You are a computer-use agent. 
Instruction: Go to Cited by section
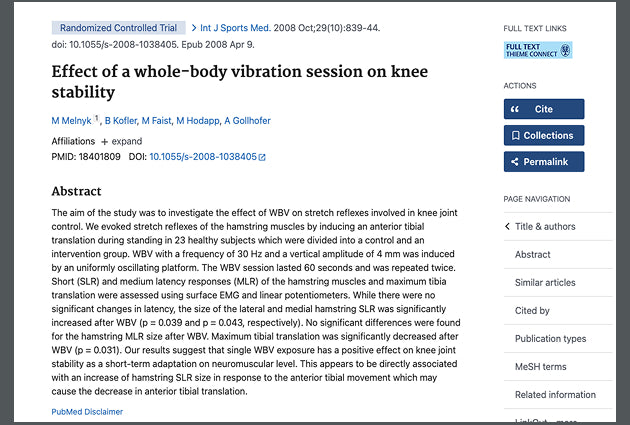click(x=532, y=311)
